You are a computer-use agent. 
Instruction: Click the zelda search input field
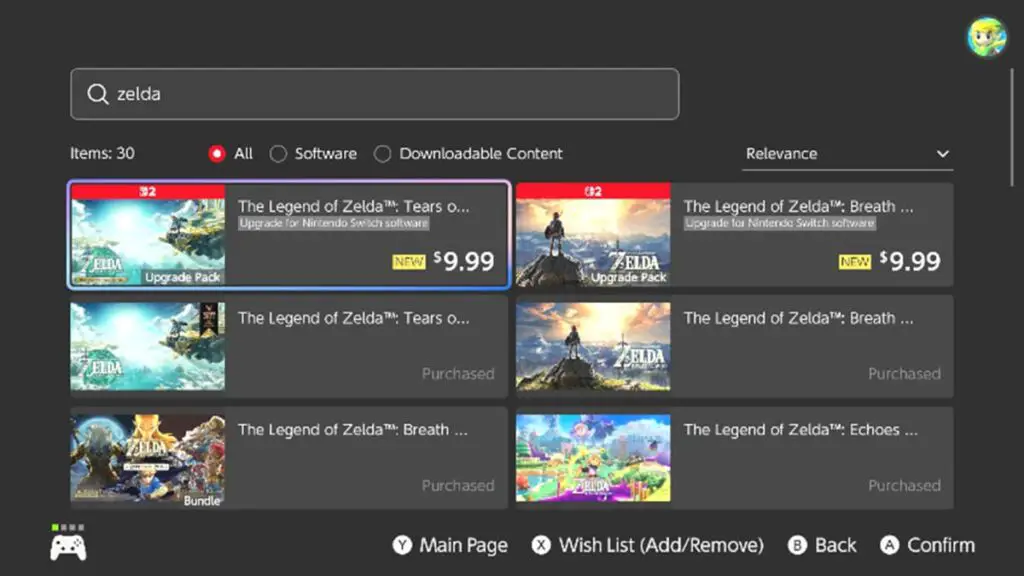point(375,94)
